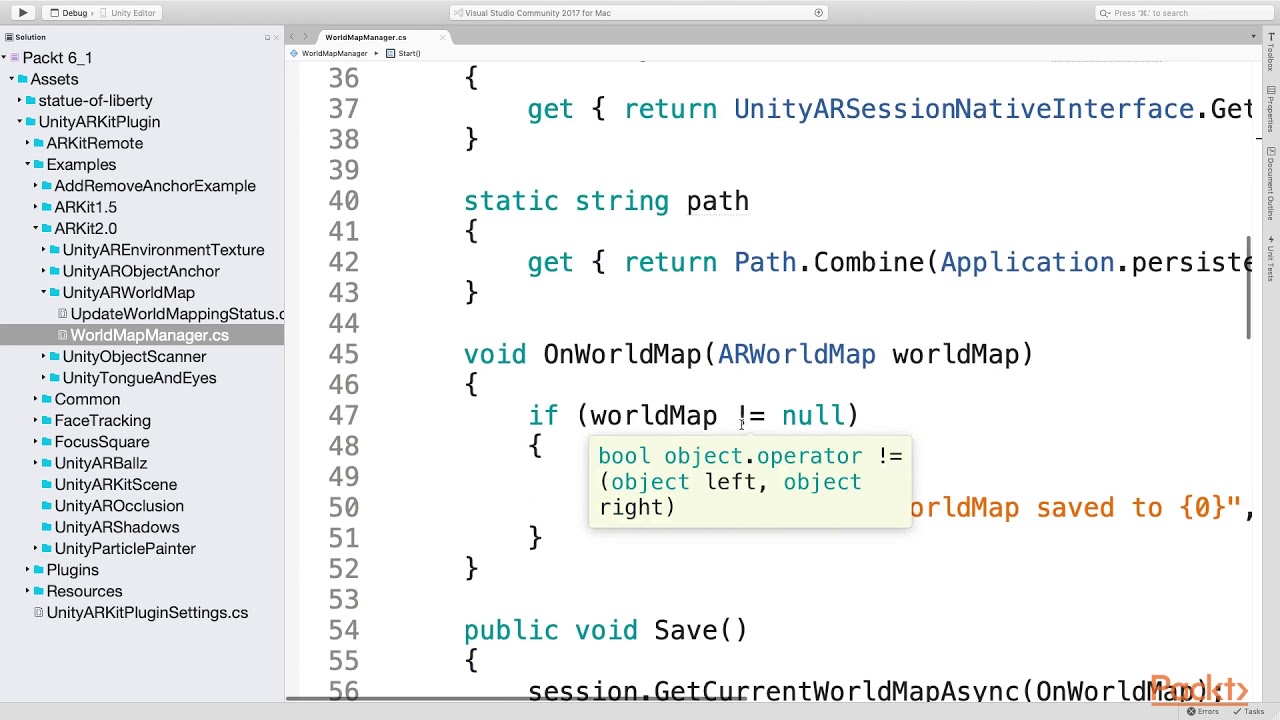Expand the Common folder
This screenshot has height=720, width=1280.
35,399
